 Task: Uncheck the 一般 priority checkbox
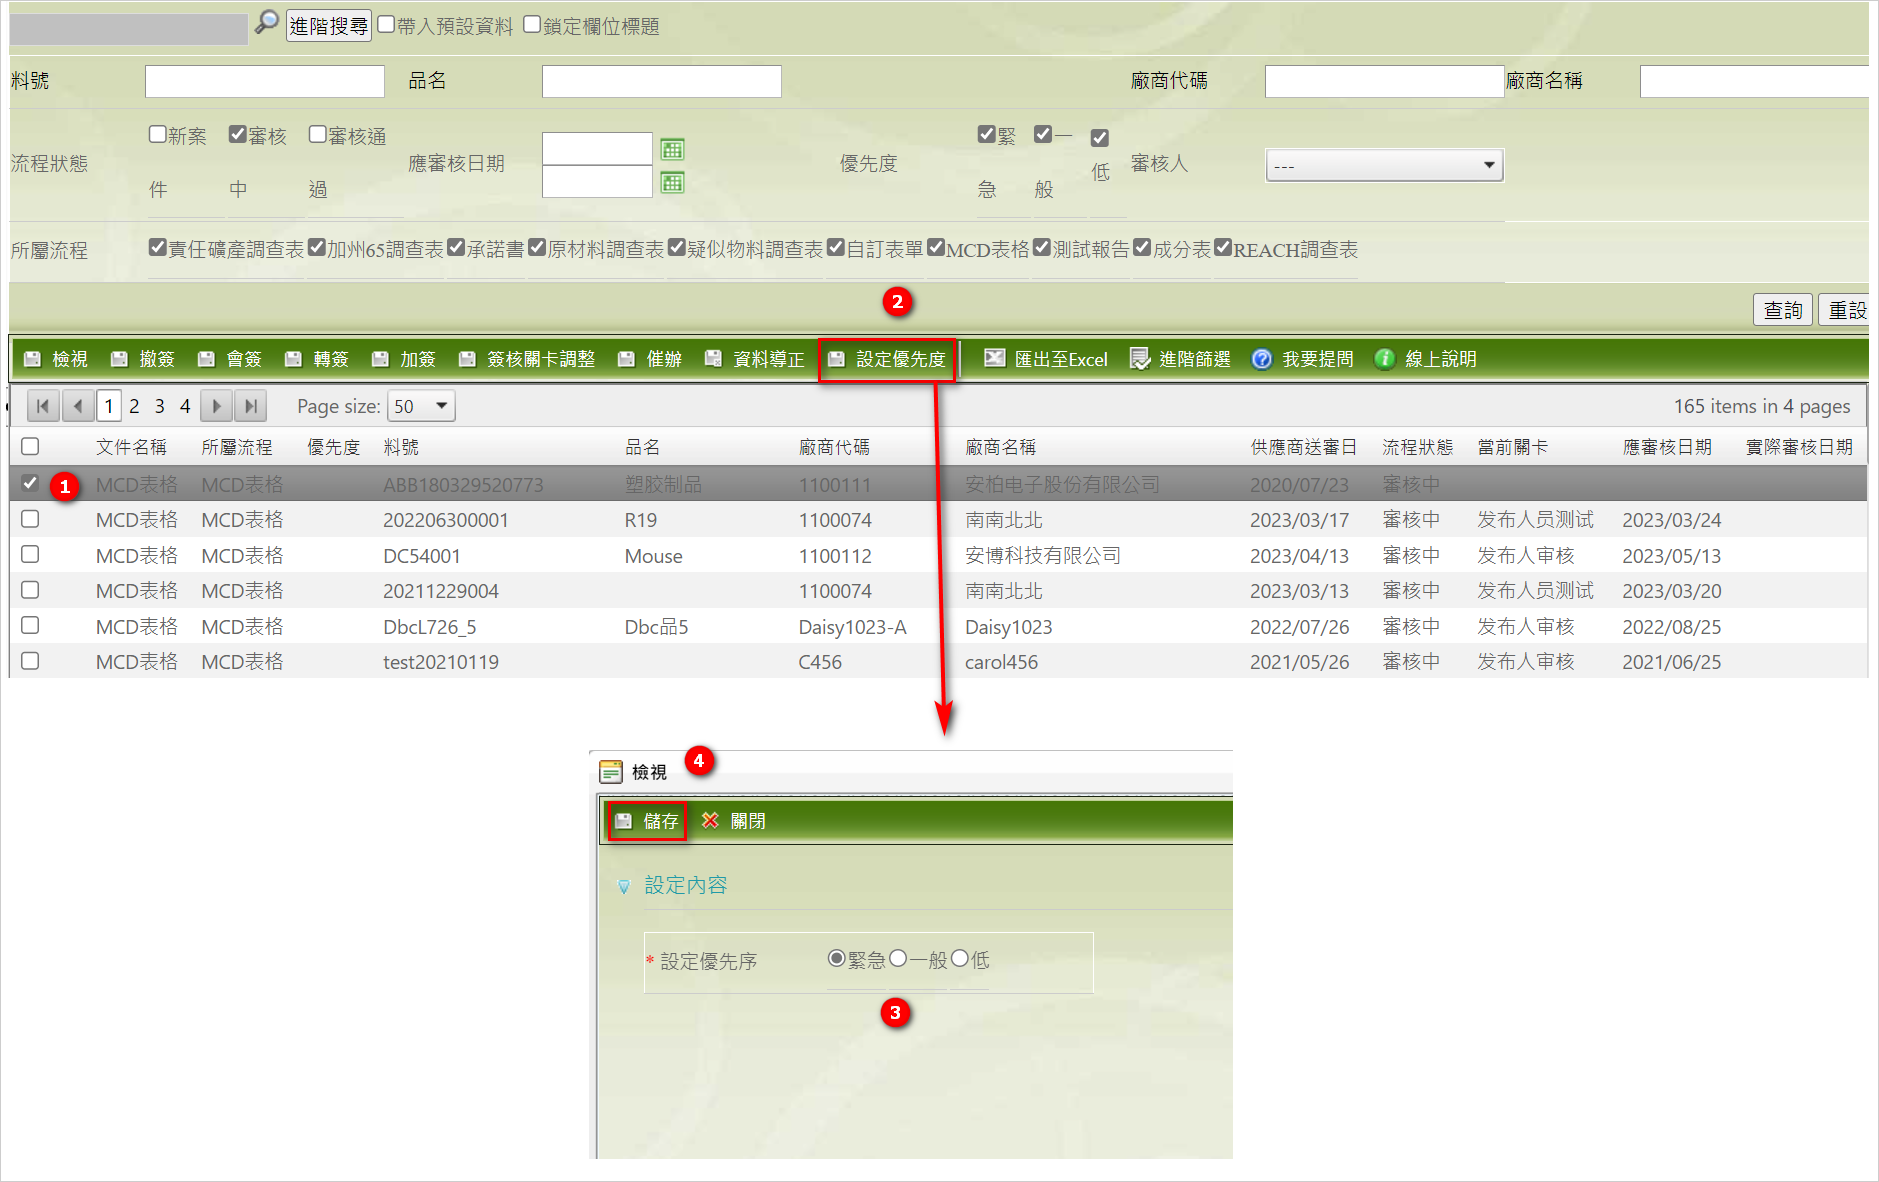[x=1043, y=134]
